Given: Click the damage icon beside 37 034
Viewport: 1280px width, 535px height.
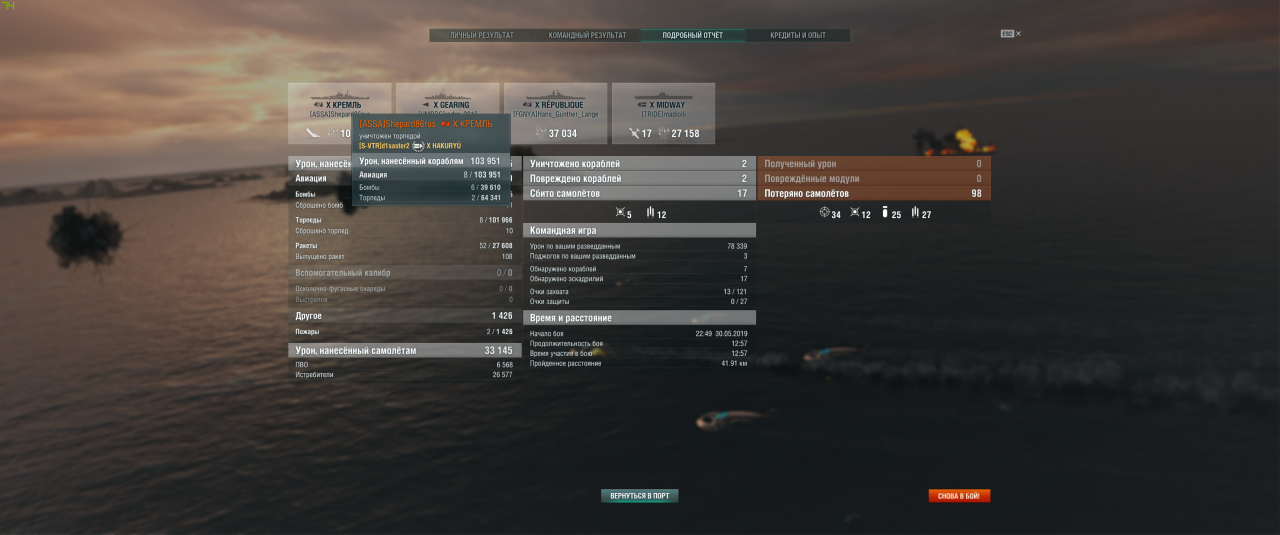Looking at the screenshot, I should [541, 133].
